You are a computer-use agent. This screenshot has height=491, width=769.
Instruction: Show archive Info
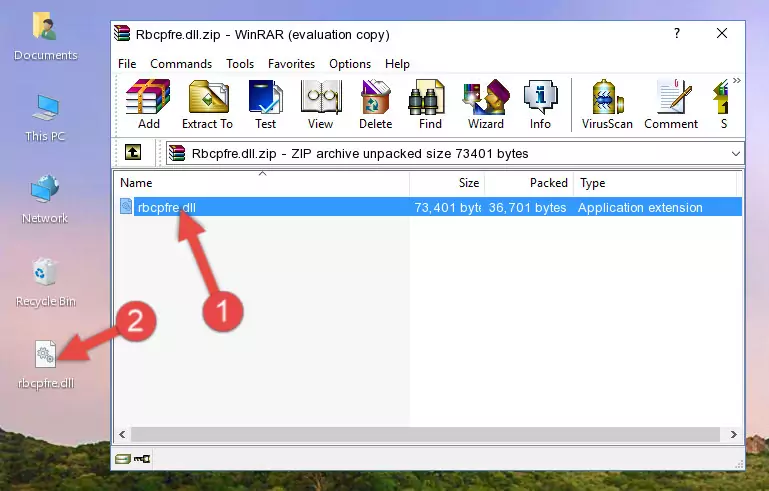[x=540, y=104]
